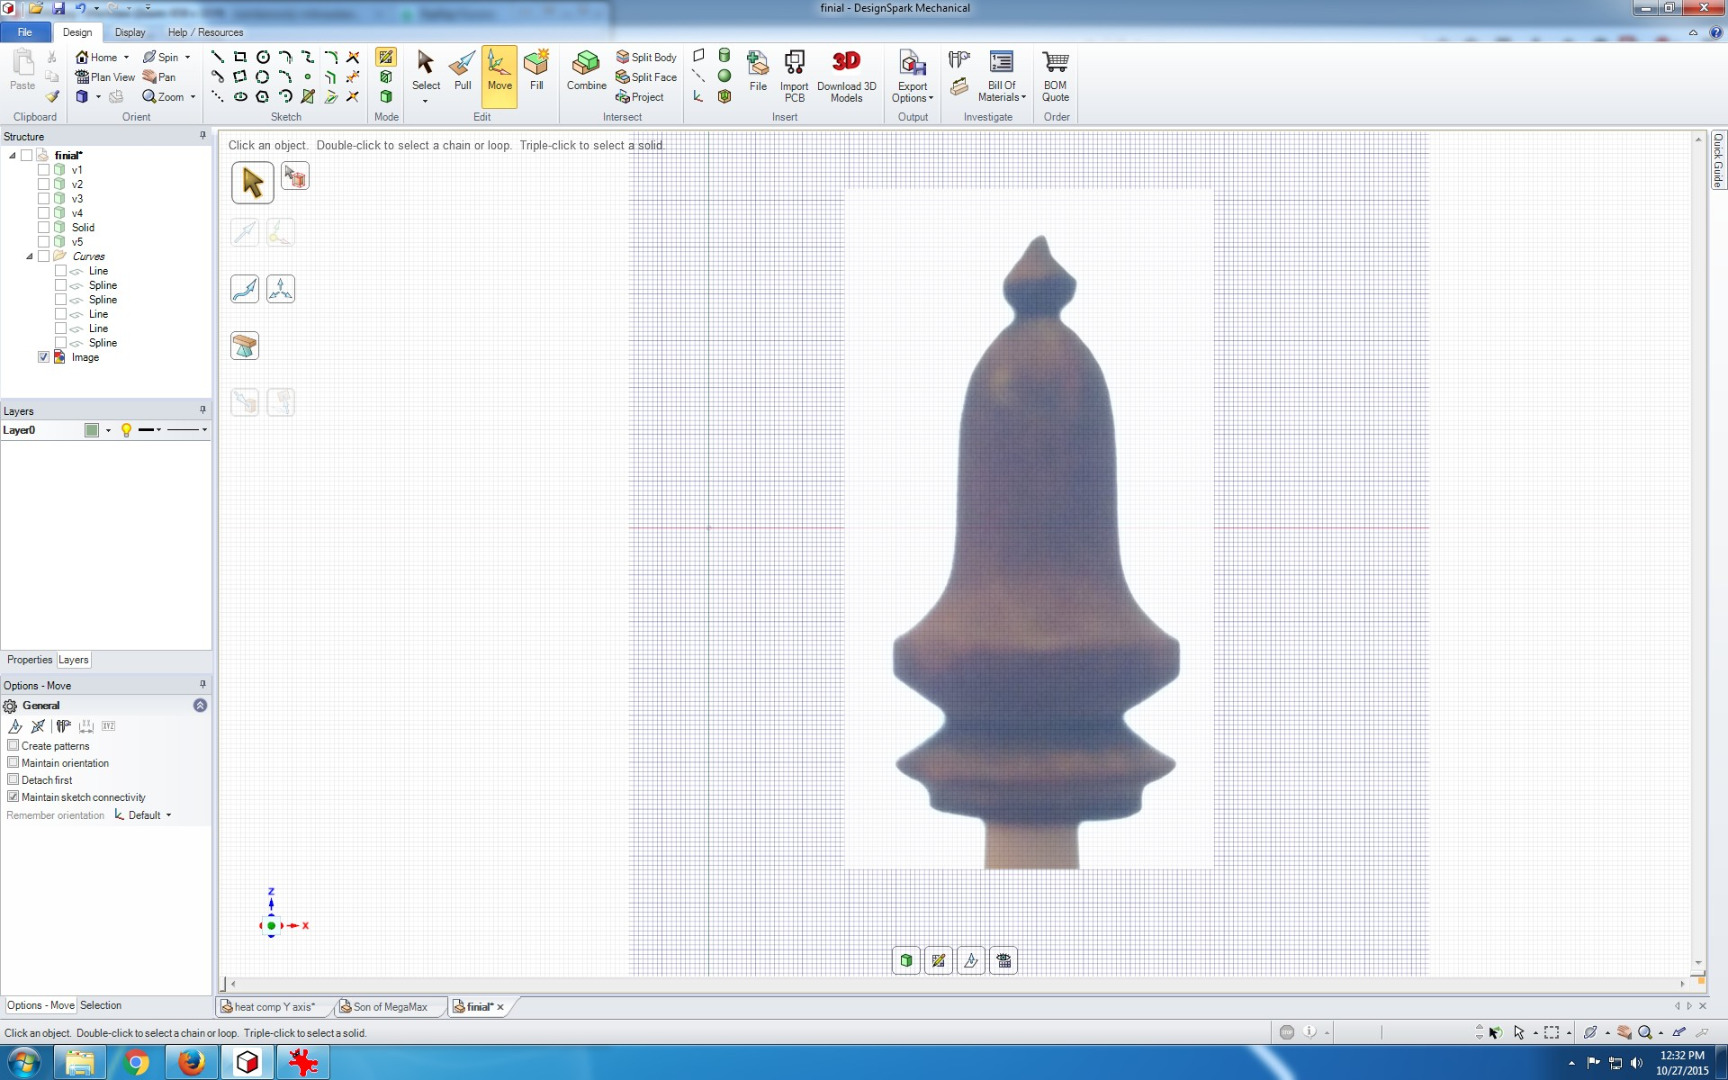
Task: Collapse the finial root node
Action: pyautogui.click(x=12, y=155)
